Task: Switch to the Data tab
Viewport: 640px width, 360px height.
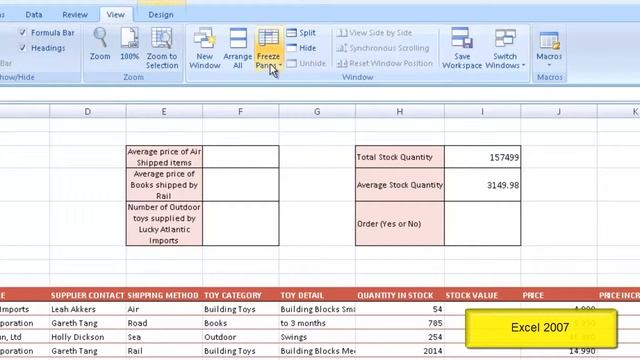Action: tap(33, 15)
